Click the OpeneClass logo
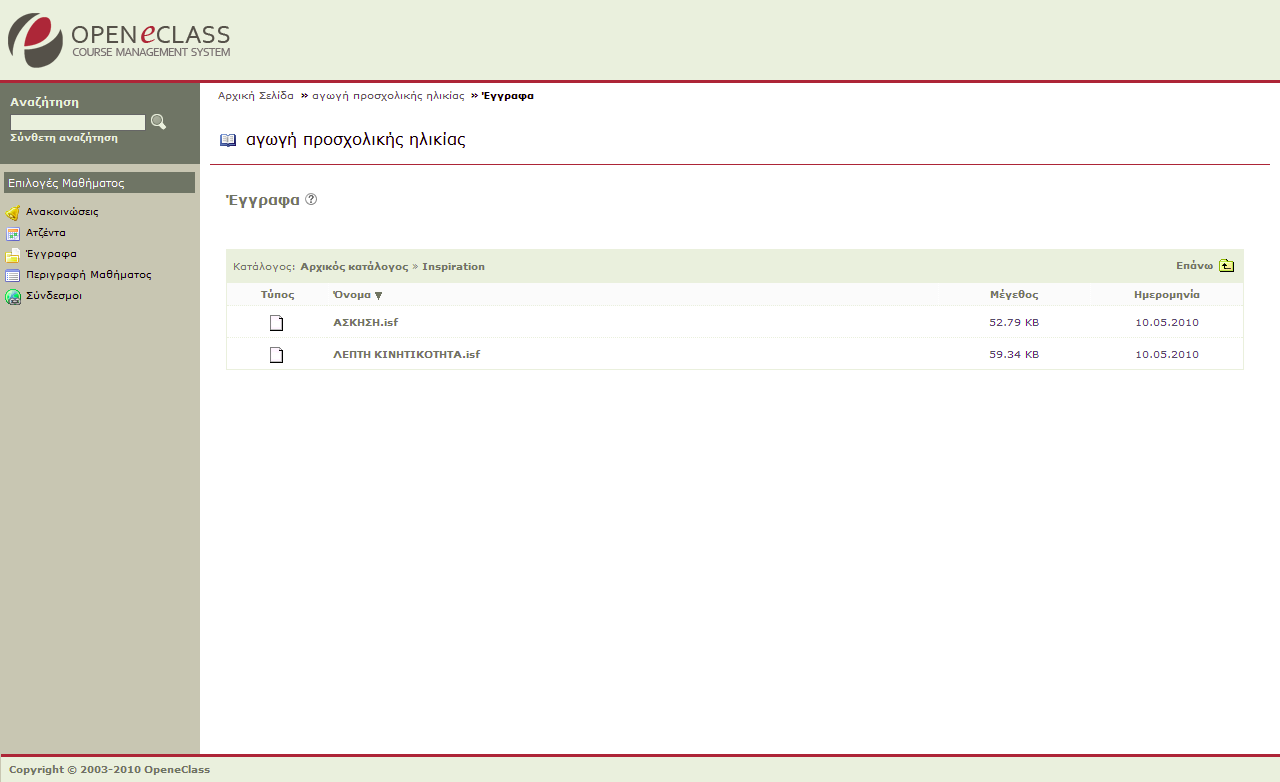Viewport: 1280px width, 782px height. click(x=119, y=40)
